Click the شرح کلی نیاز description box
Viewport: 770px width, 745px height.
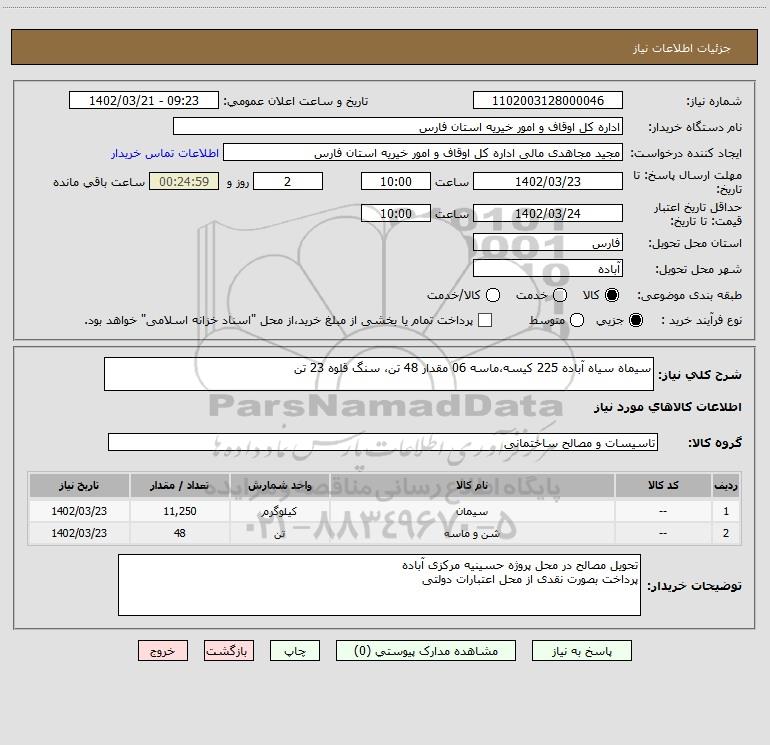click(x=379, y=374)
